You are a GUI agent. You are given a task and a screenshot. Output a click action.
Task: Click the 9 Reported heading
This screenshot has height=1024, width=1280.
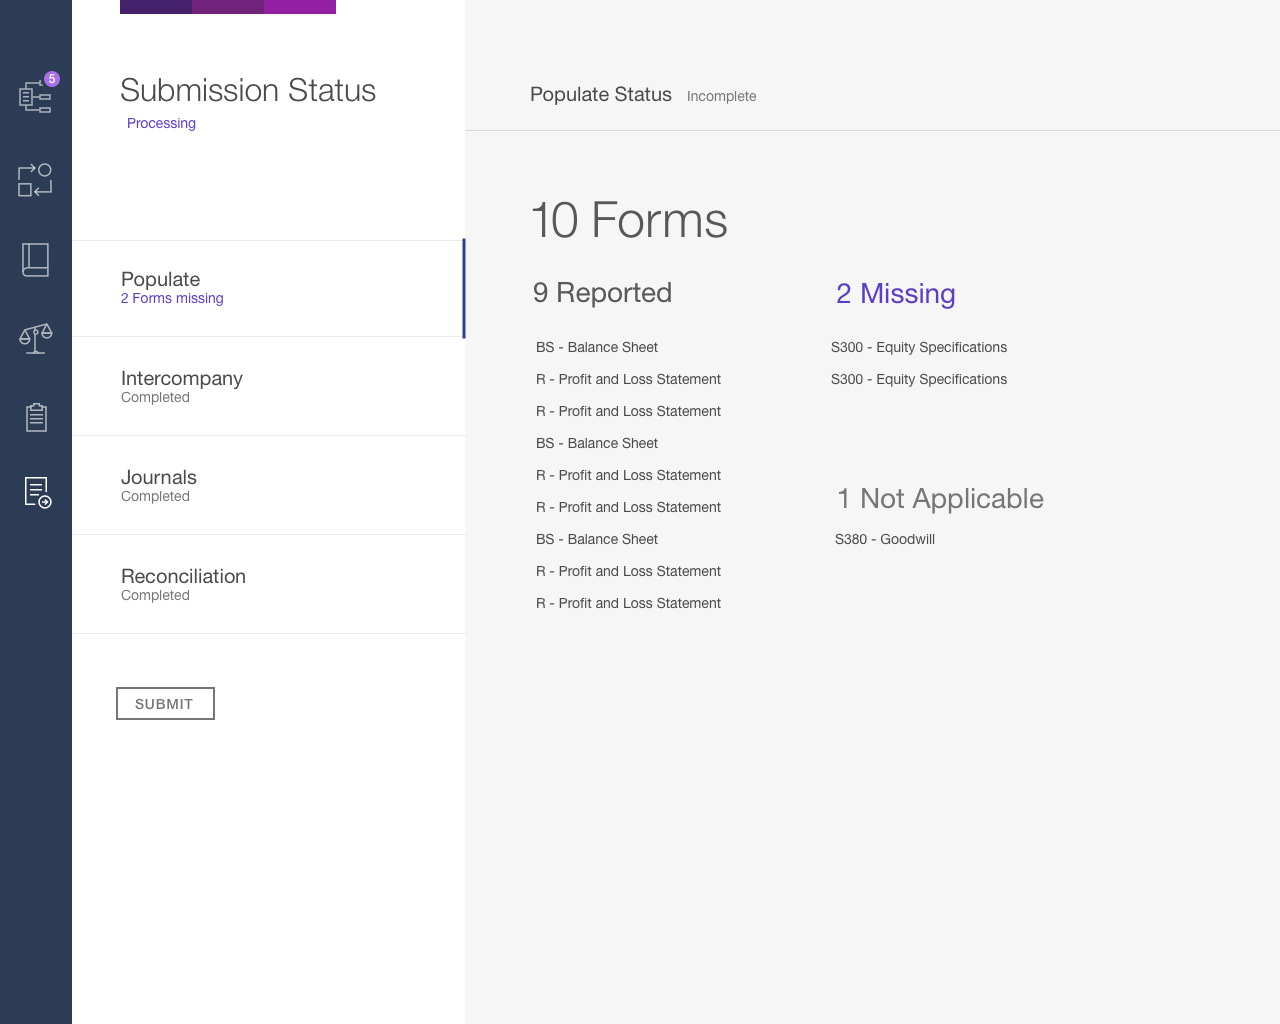pyautogui.click(x=602, y=293)
